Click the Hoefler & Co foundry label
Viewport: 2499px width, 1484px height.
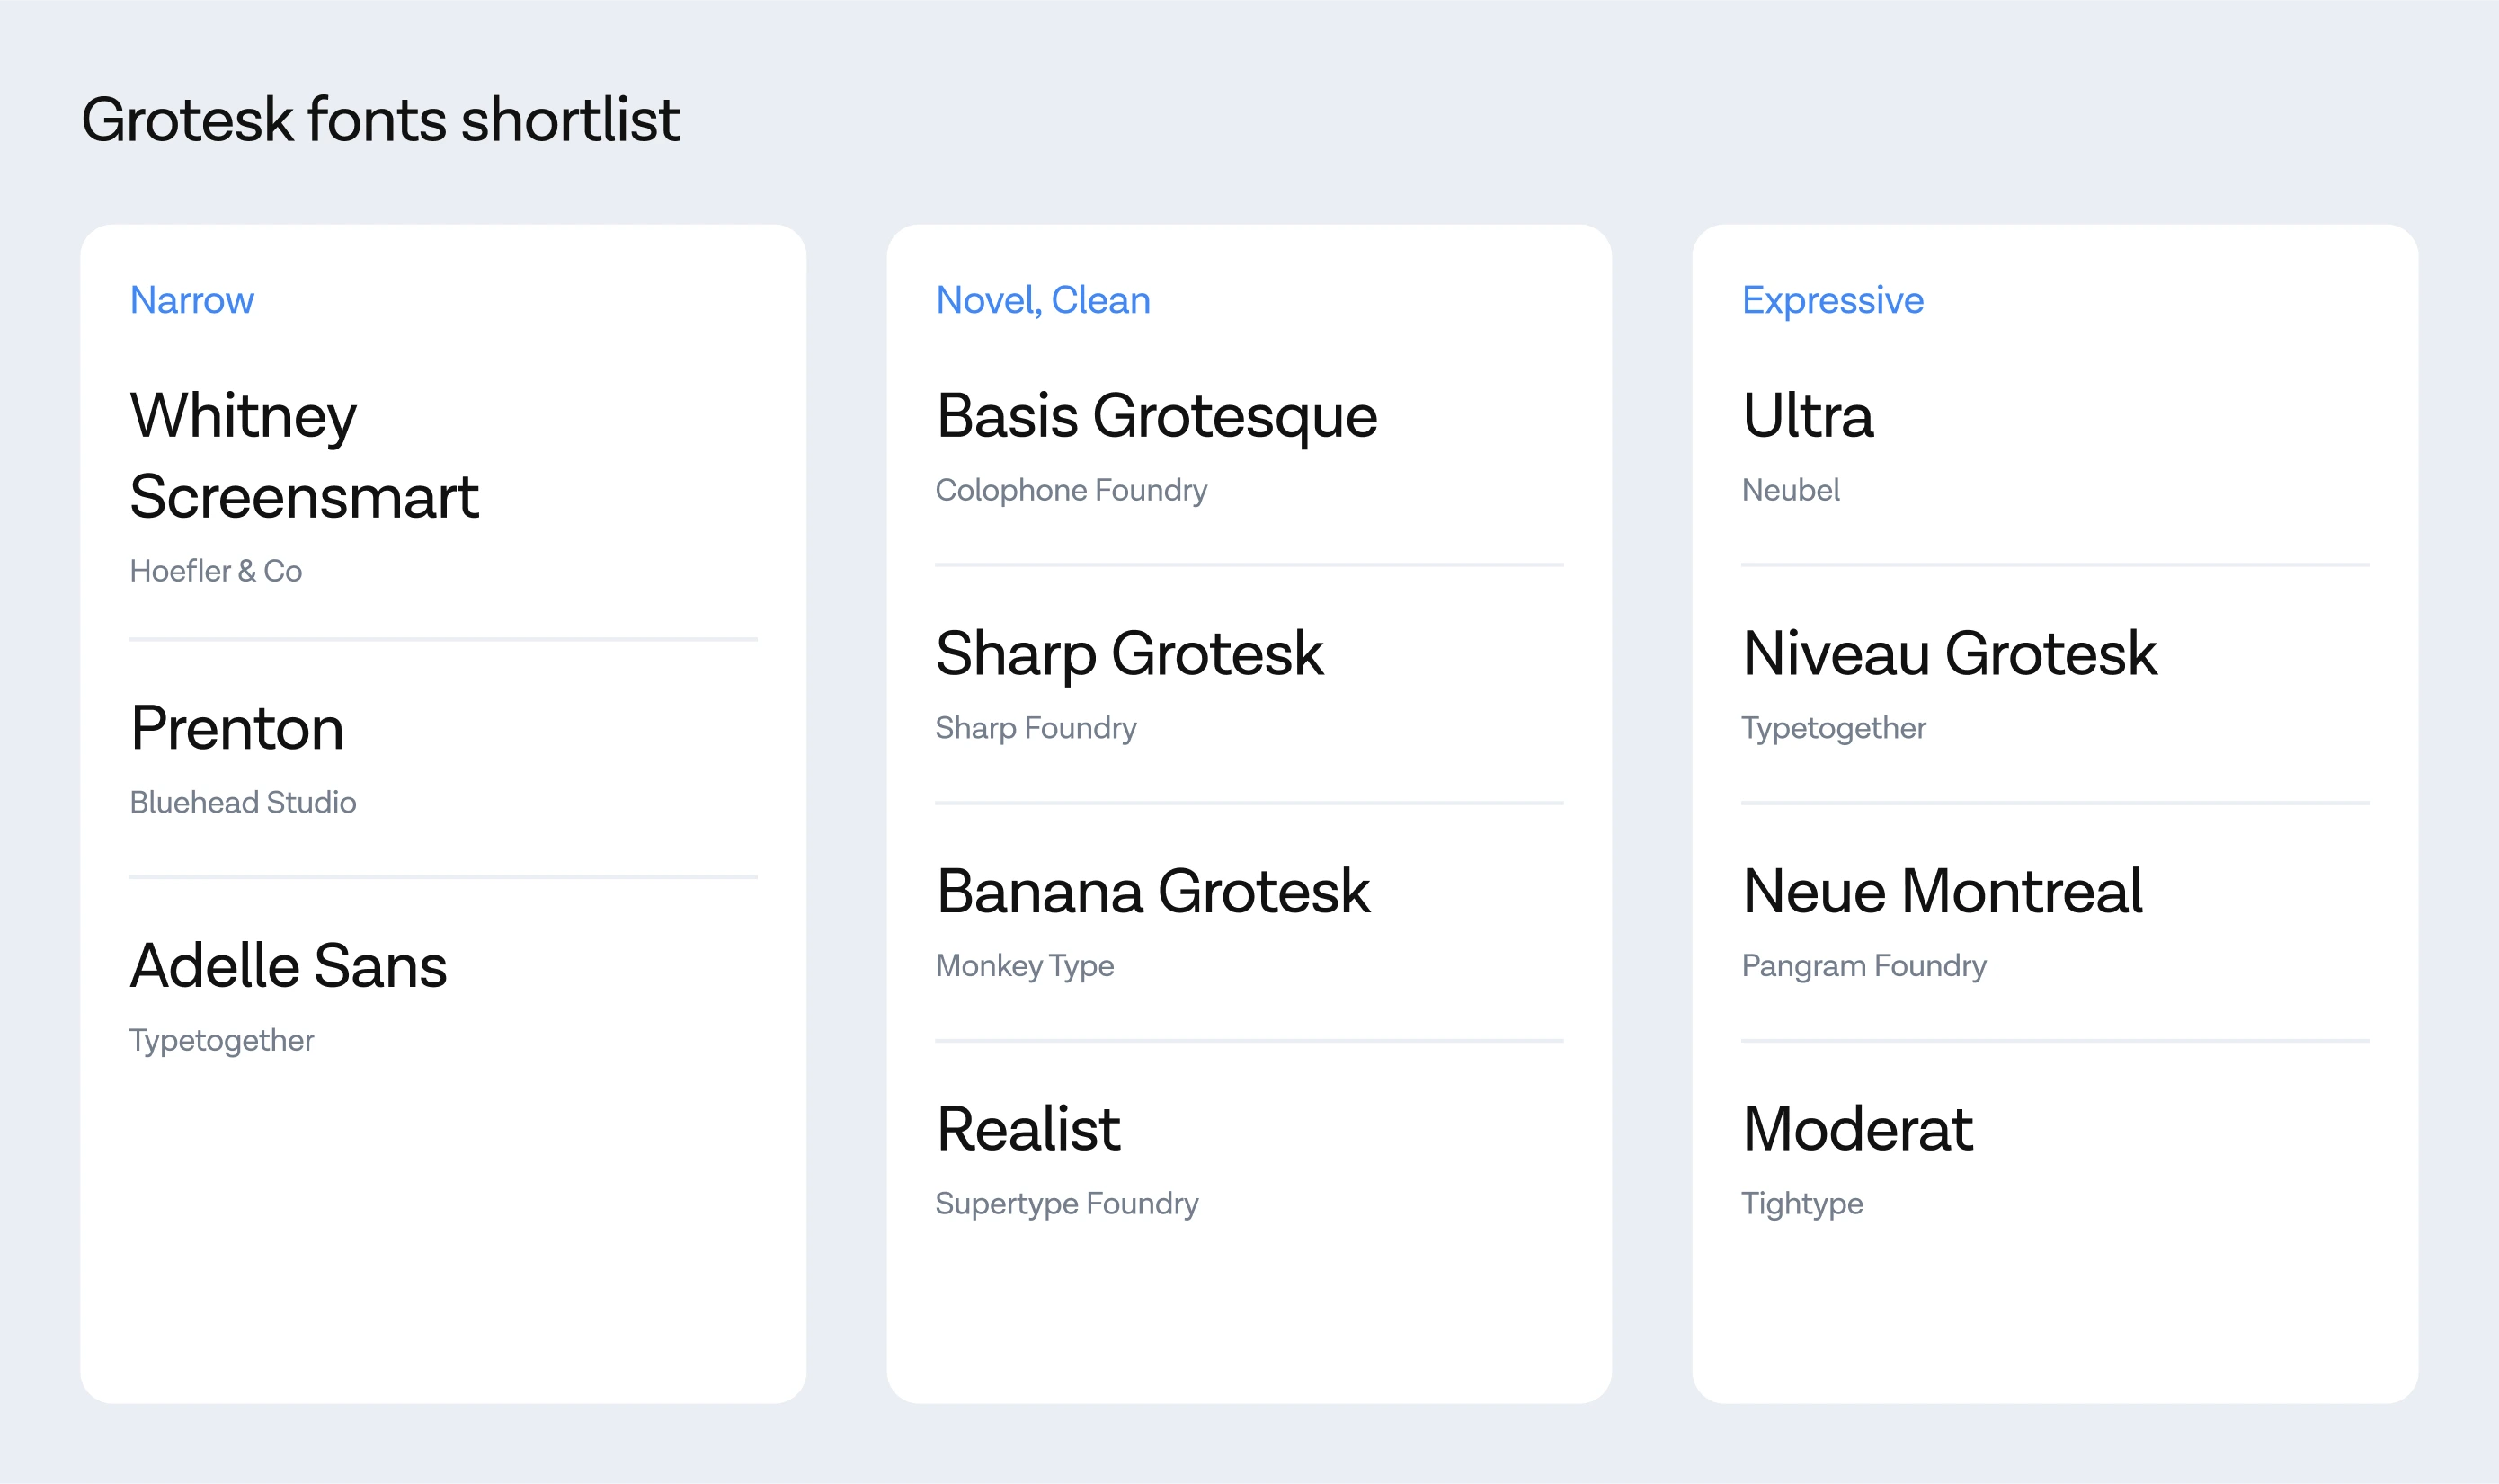[216, 571]
